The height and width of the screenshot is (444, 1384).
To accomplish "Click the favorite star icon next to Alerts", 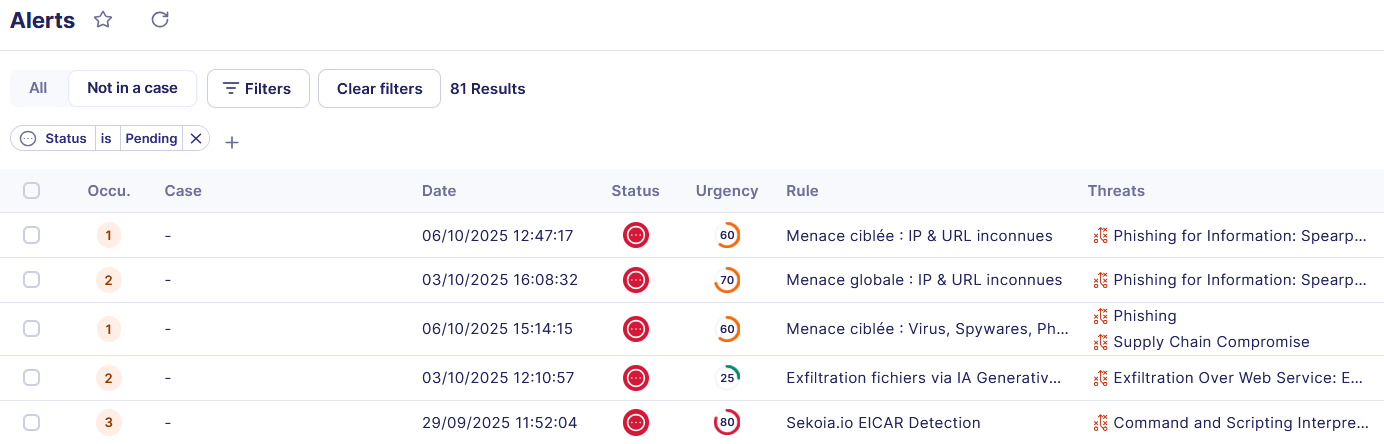I will [103, 20].
